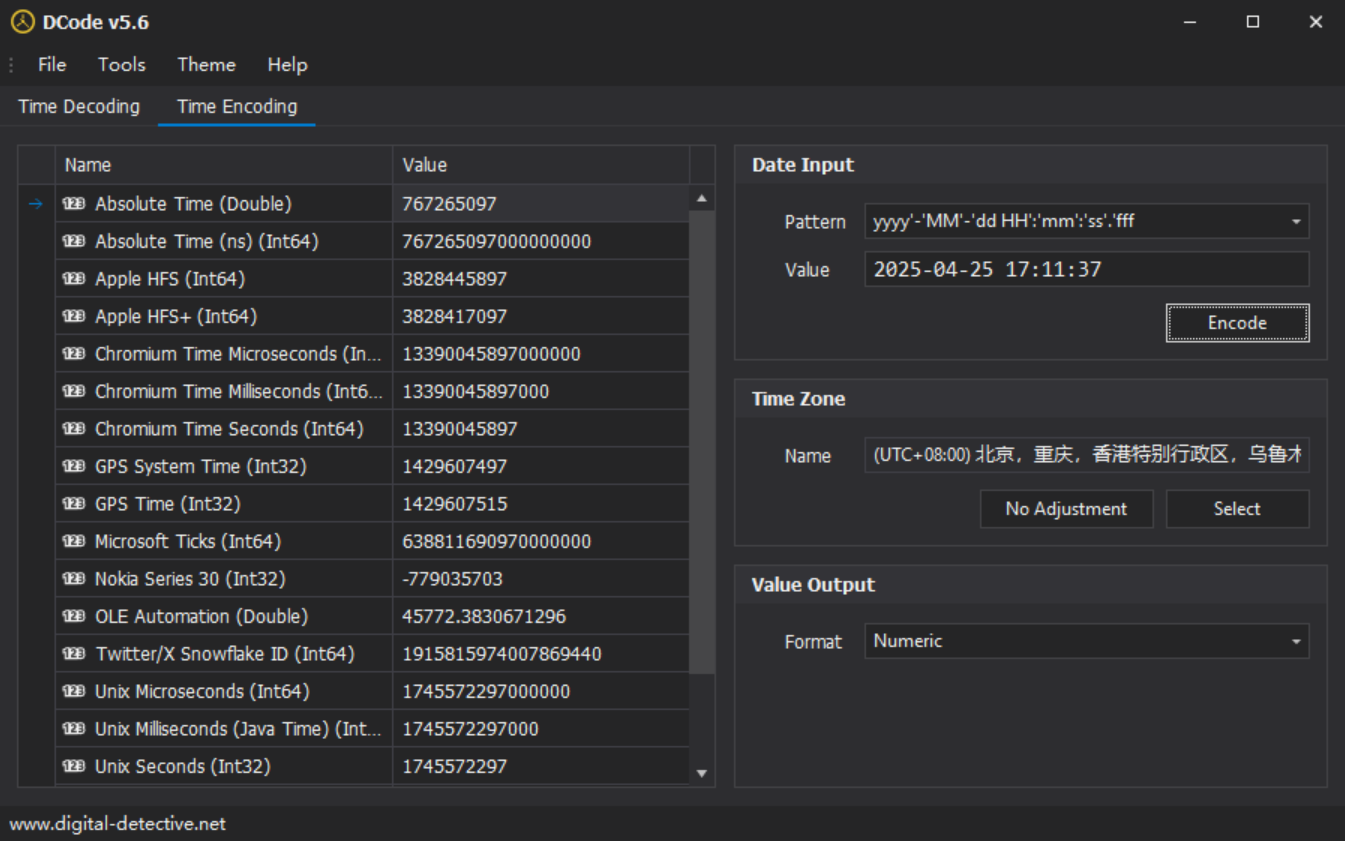Click the date Value input field

click(1085, 269)
